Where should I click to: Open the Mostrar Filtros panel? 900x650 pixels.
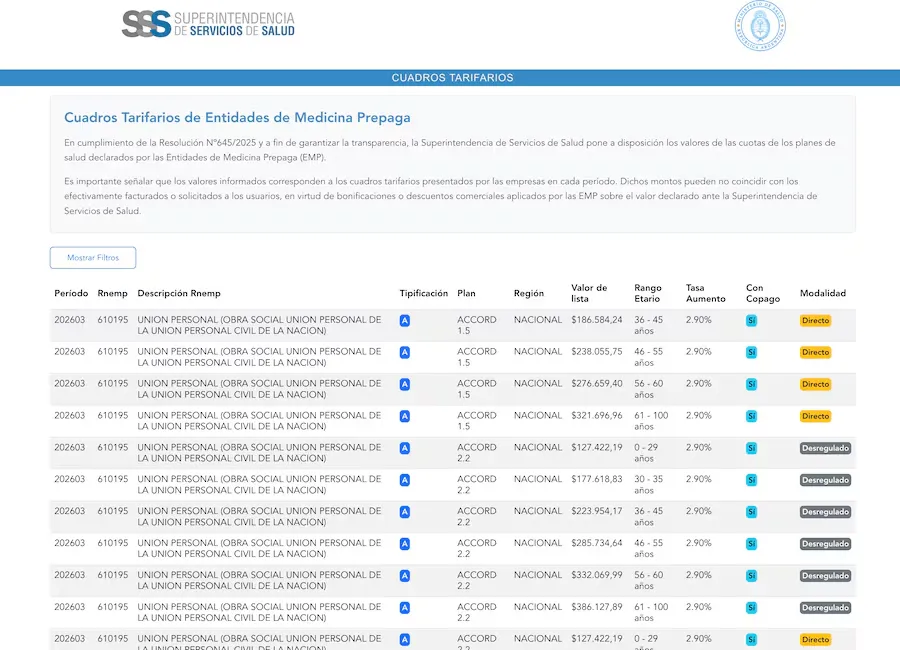point(93,258)
